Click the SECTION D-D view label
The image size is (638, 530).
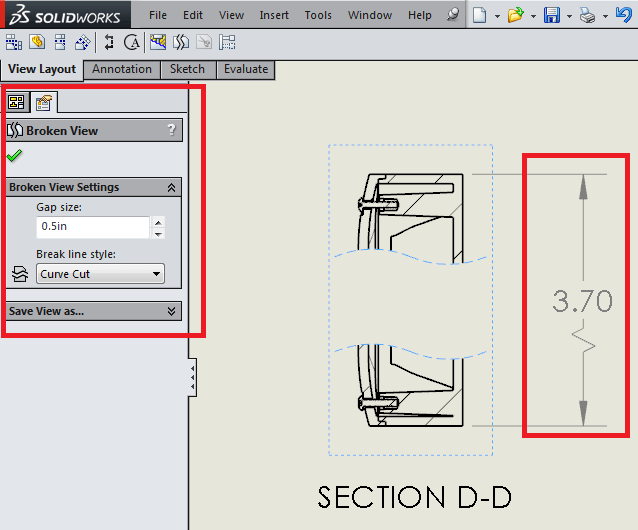[414, 497]
